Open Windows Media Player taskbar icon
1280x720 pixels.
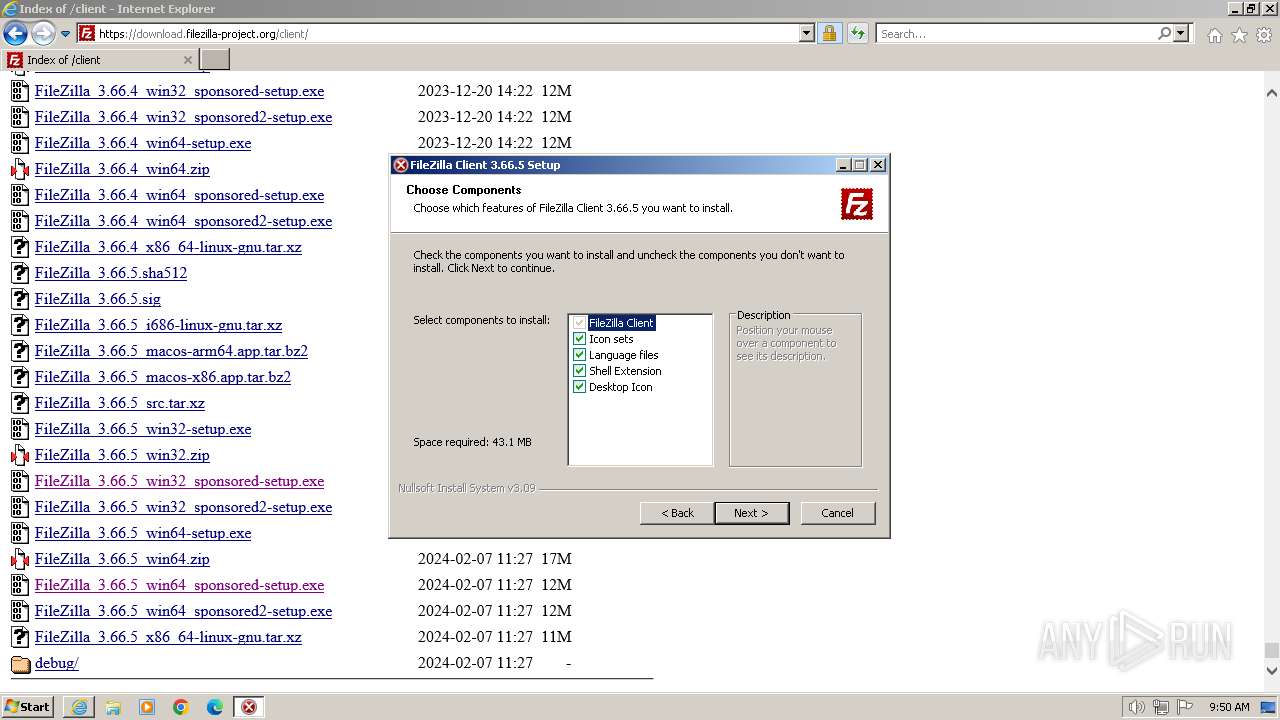(x=147, y=707)
